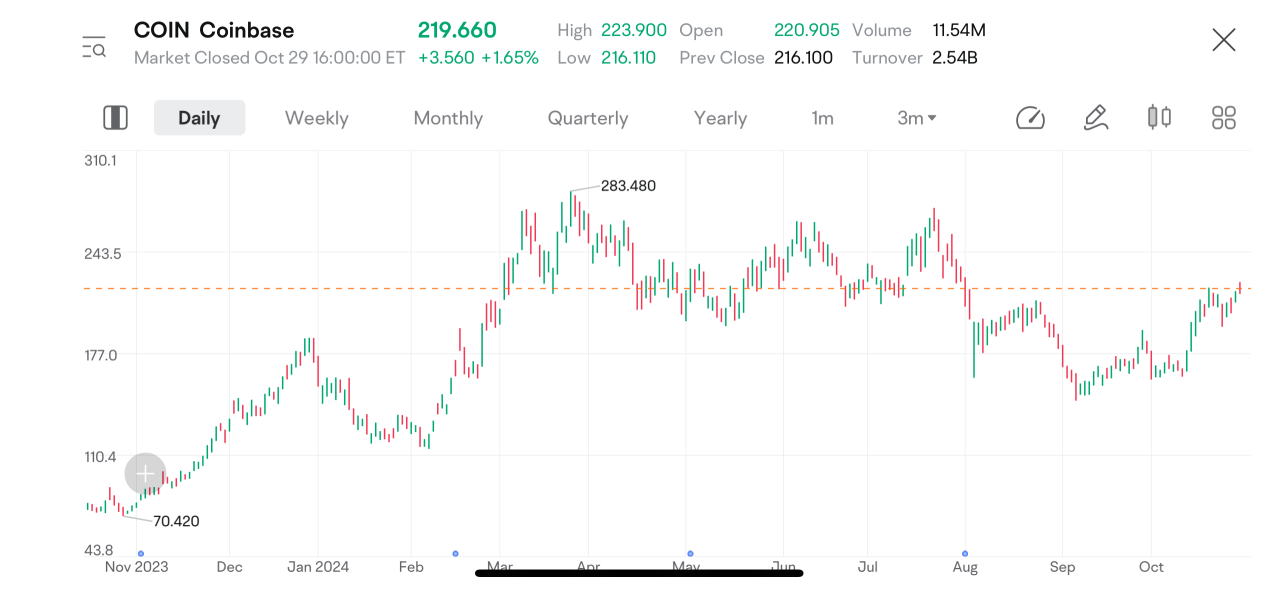Open the four-squares grid menu icon
The width and height of the screenshot is (1278, 589).
[x=1224, y=118]
